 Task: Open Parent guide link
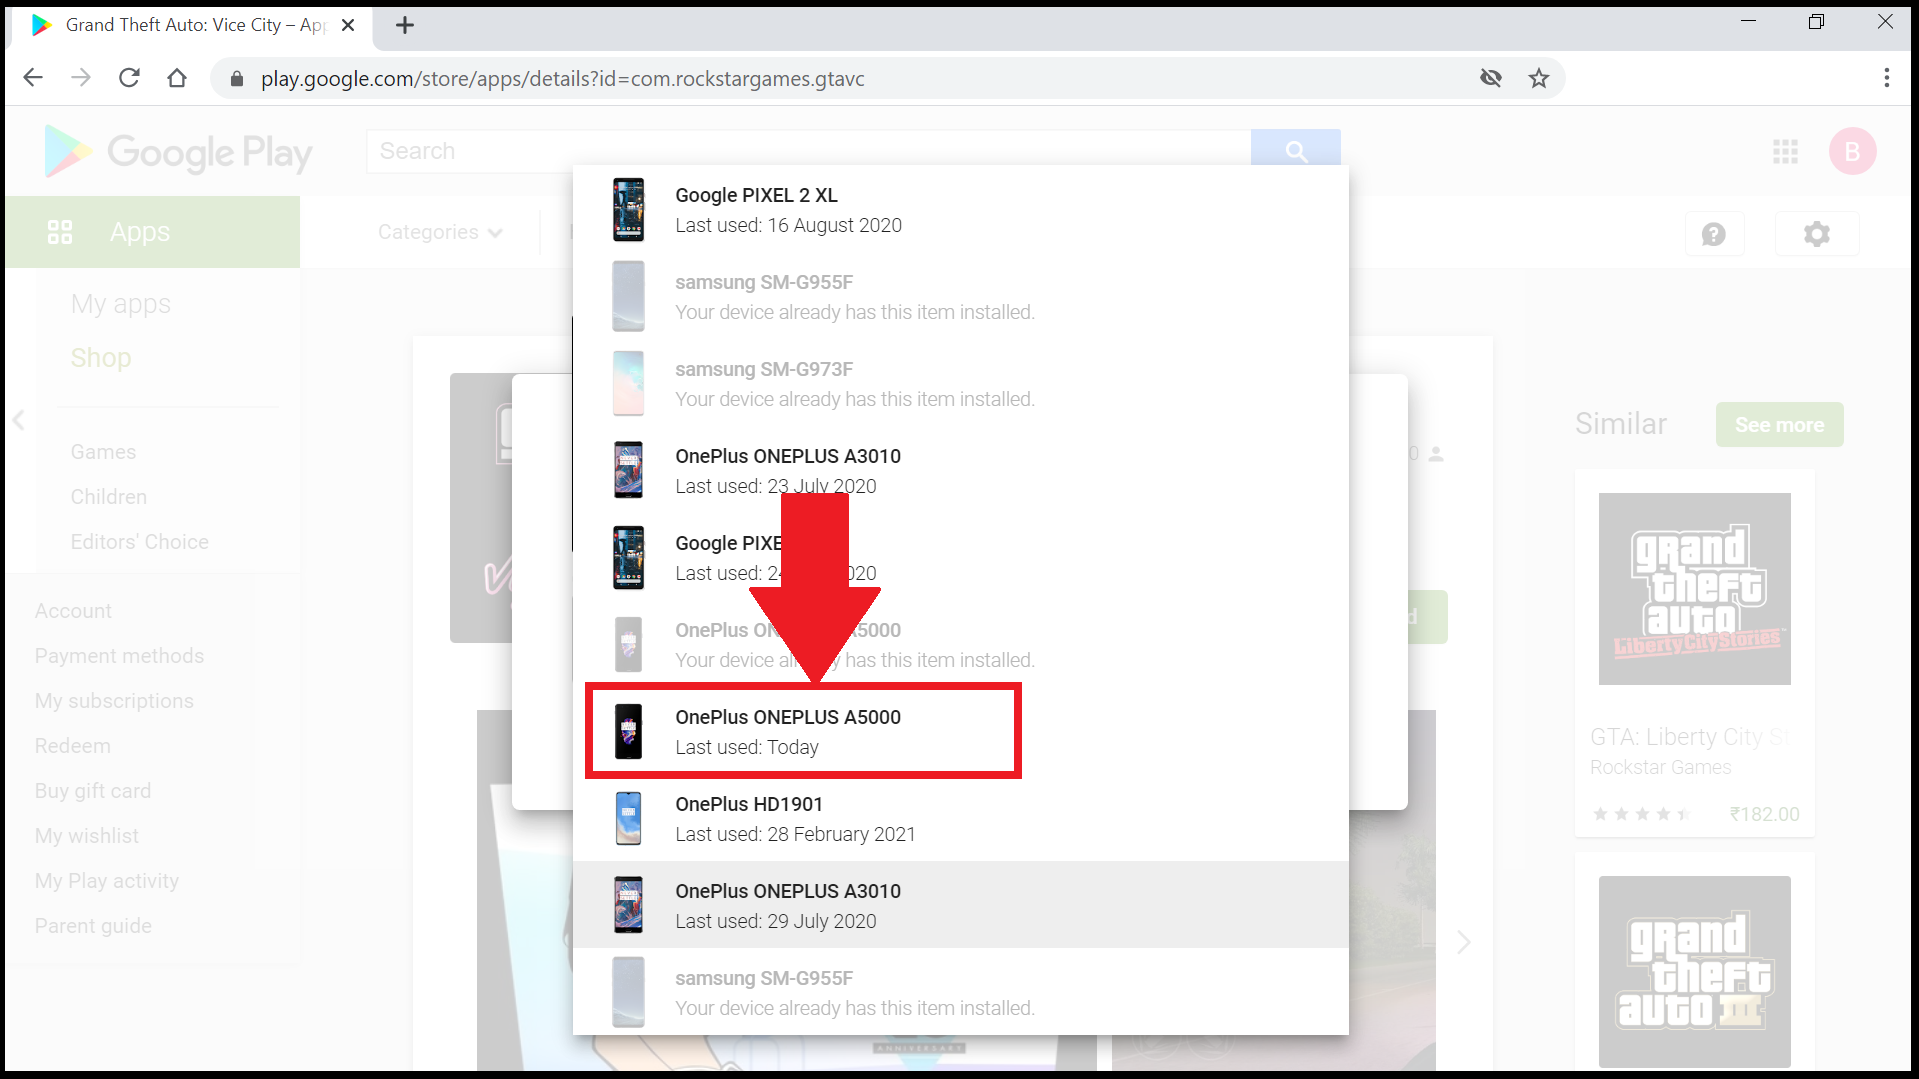tap(93, 926)
